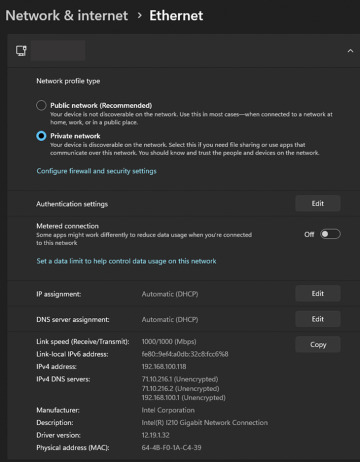Screen dimensions: 360x462
Task: Toggle the Metered connection switch
Action: coord(330,234)
